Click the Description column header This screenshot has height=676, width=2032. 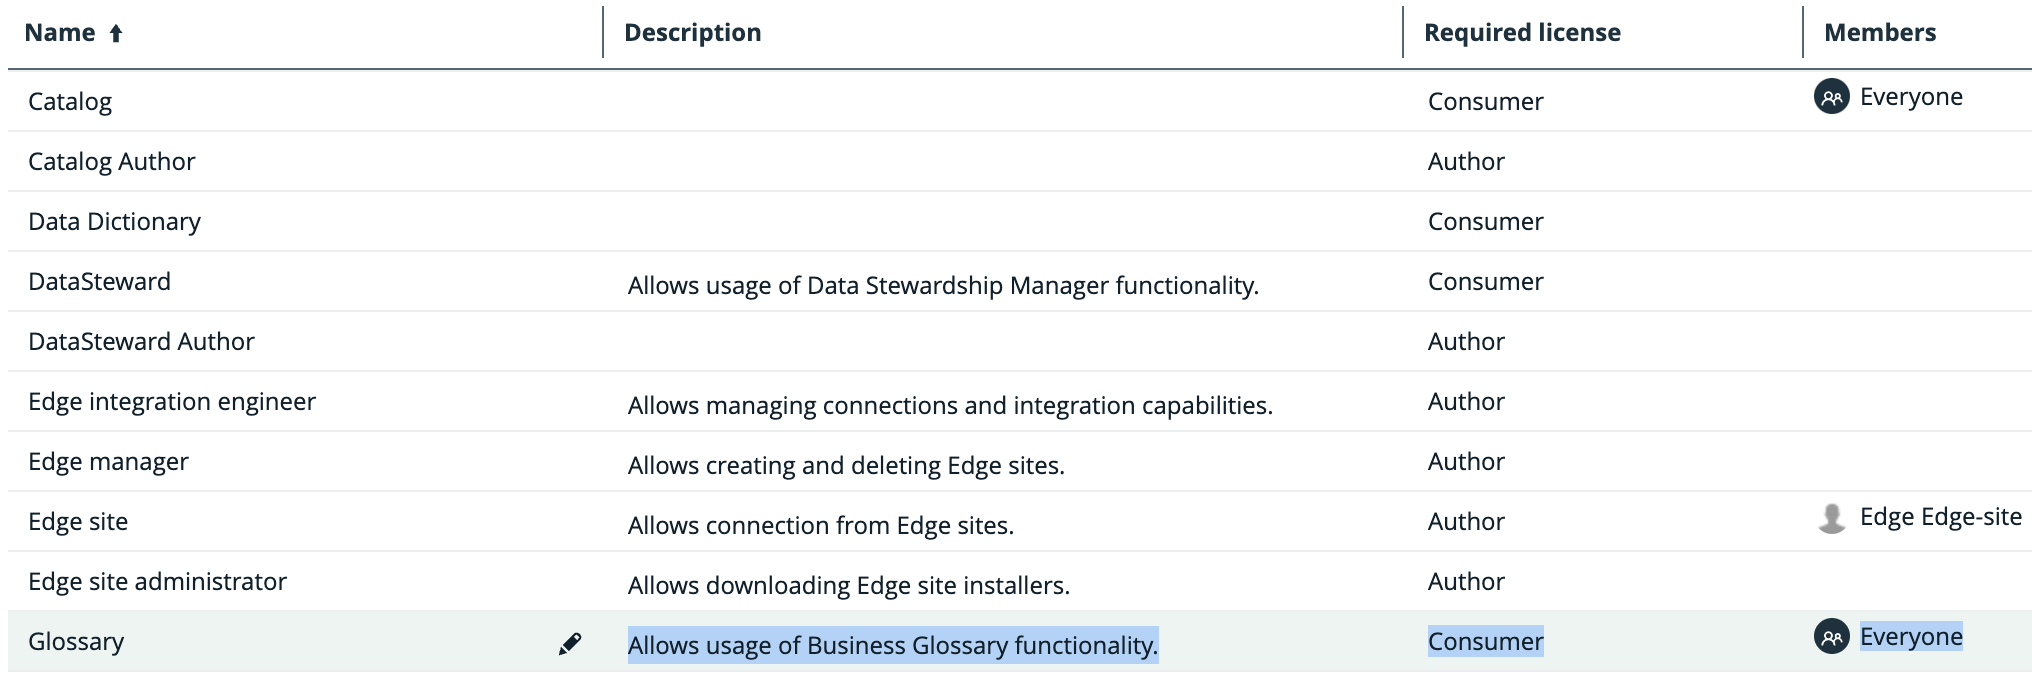tap(693, 33)
